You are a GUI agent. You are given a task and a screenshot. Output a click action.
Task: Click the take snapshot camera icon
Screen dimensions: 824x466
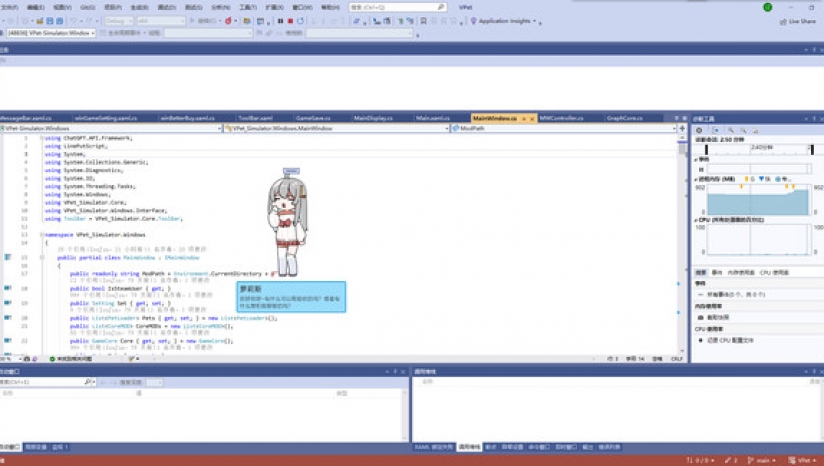[x=700, y=317]
